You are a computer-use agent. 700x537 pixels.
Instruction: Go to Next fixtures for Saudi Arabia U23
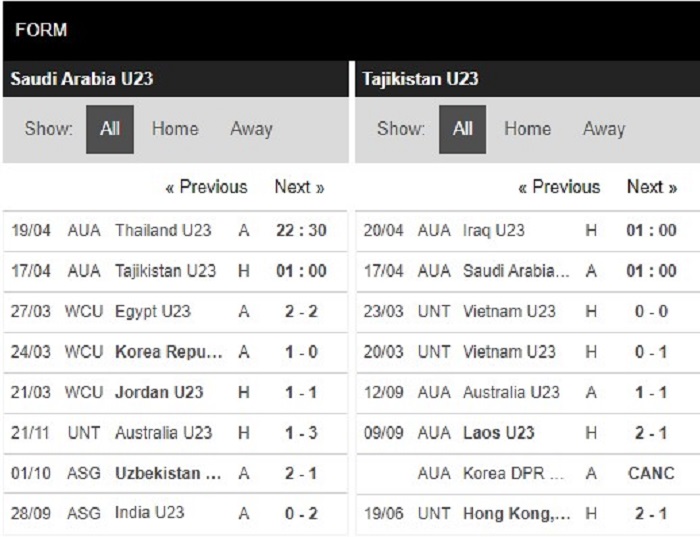pyautogui.click(x=300, y=187)
